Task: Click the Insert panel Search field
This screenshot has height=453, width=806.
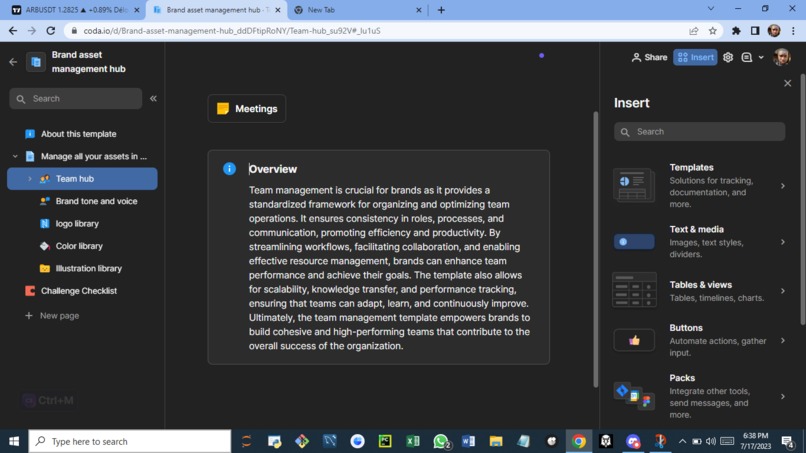Action: point(700,132)
